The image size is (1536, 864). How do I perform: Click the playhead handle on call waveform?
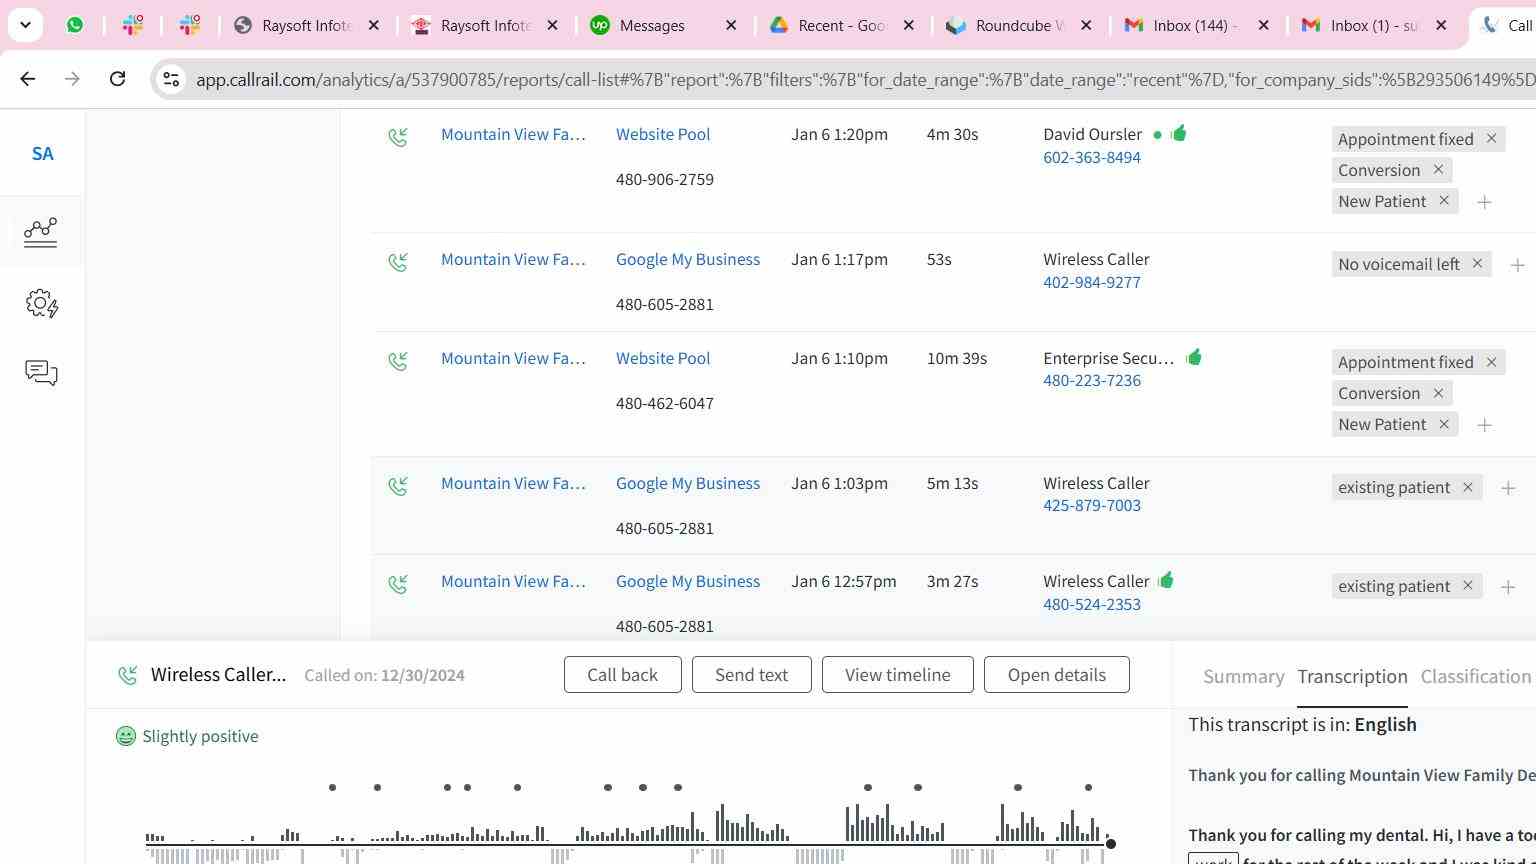1110,844
